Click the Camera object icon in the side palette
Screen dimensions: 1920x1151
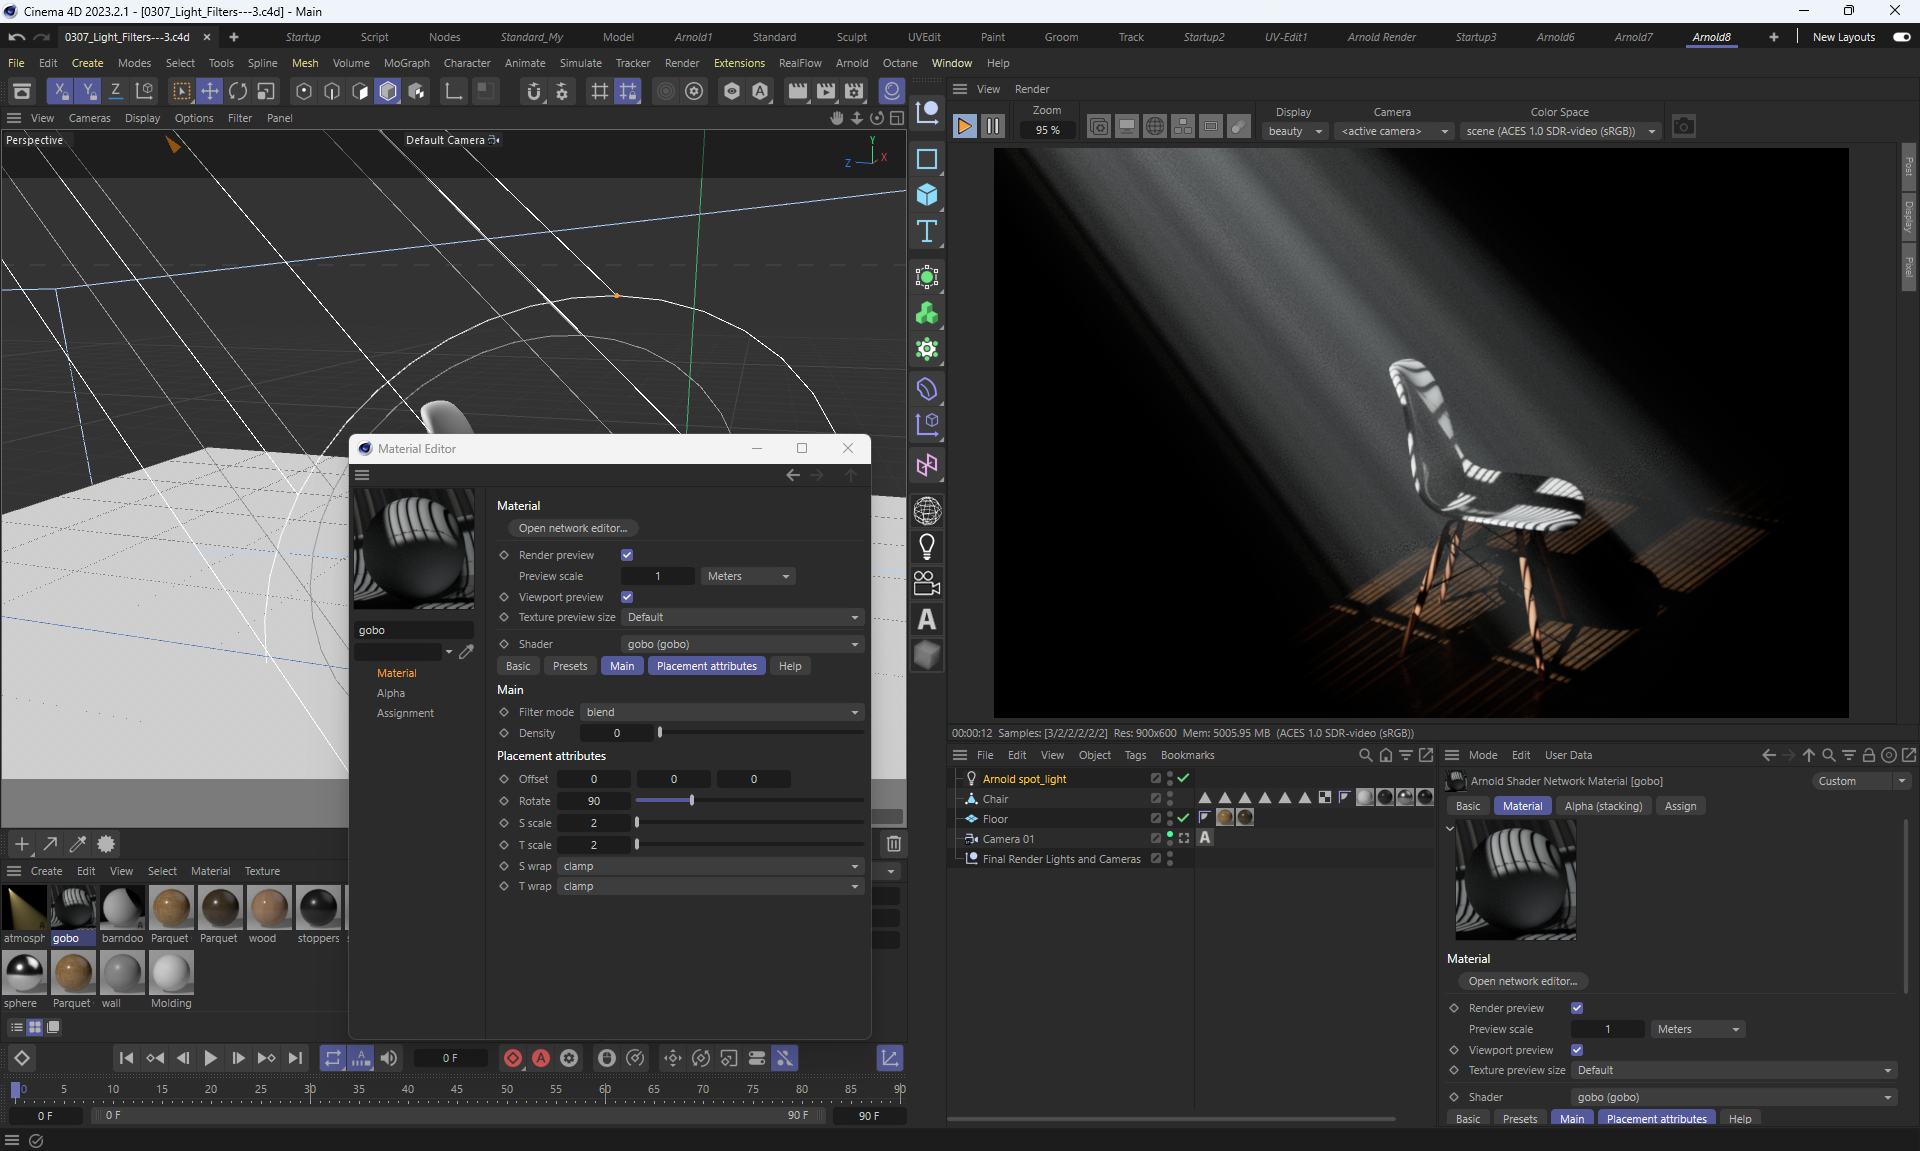927,583
